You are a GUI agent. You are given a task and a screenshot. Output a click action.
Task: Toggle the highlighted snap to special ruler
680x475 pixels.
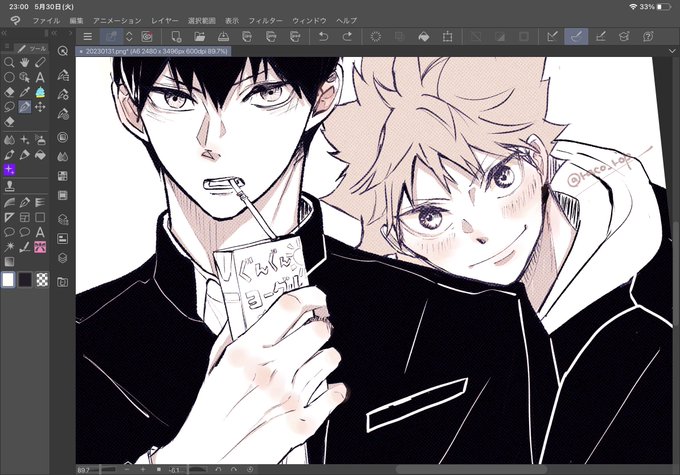point(576,36)
